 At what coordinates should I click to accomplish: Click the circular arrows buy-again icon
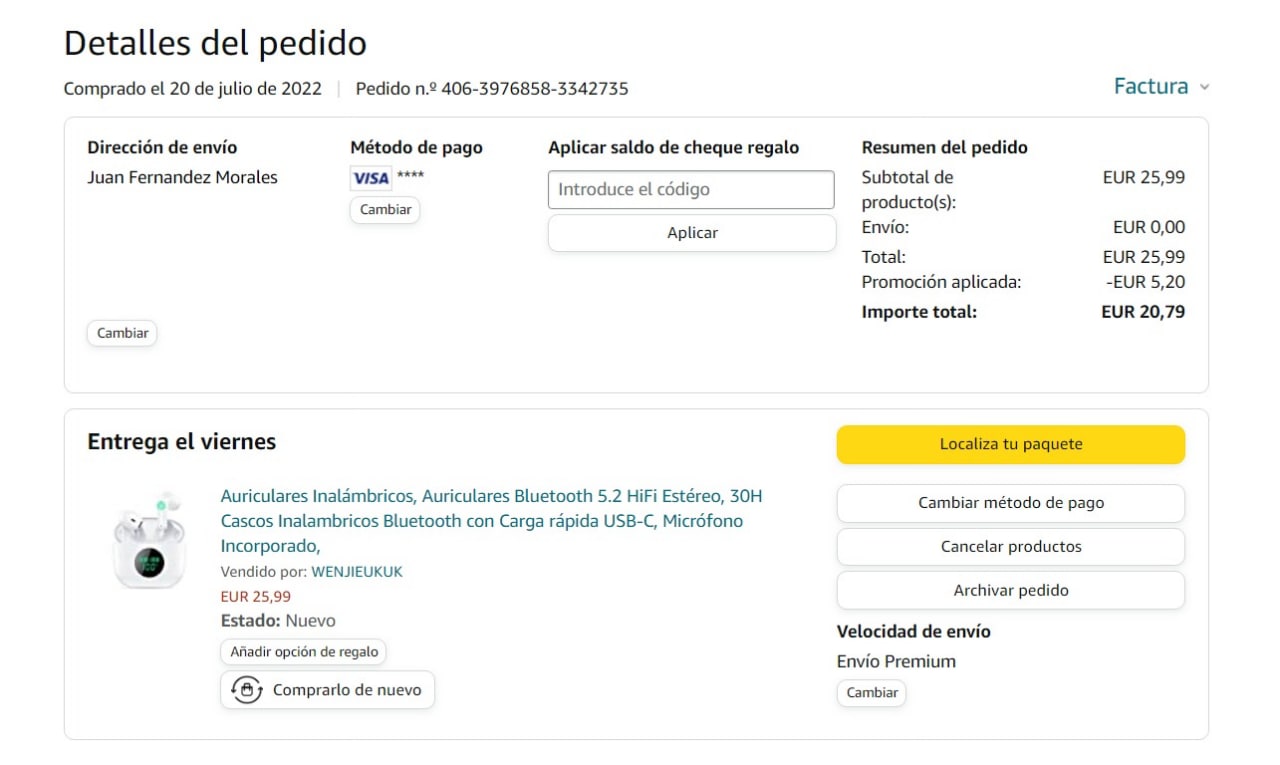pyautogui.click(x=246, y=690)
